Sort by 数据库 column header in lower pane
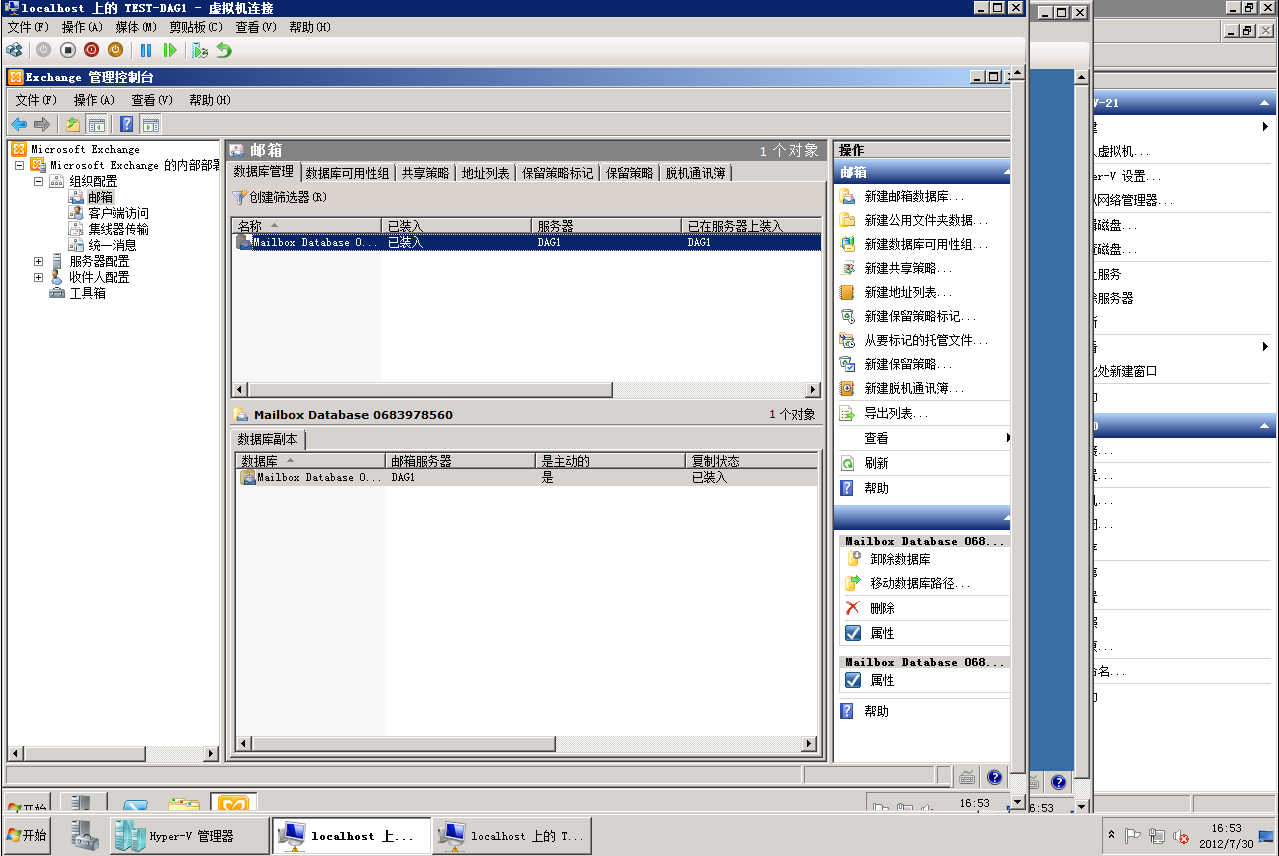Viewport: 1279px width, 856px height. click(x=310, y=461)
